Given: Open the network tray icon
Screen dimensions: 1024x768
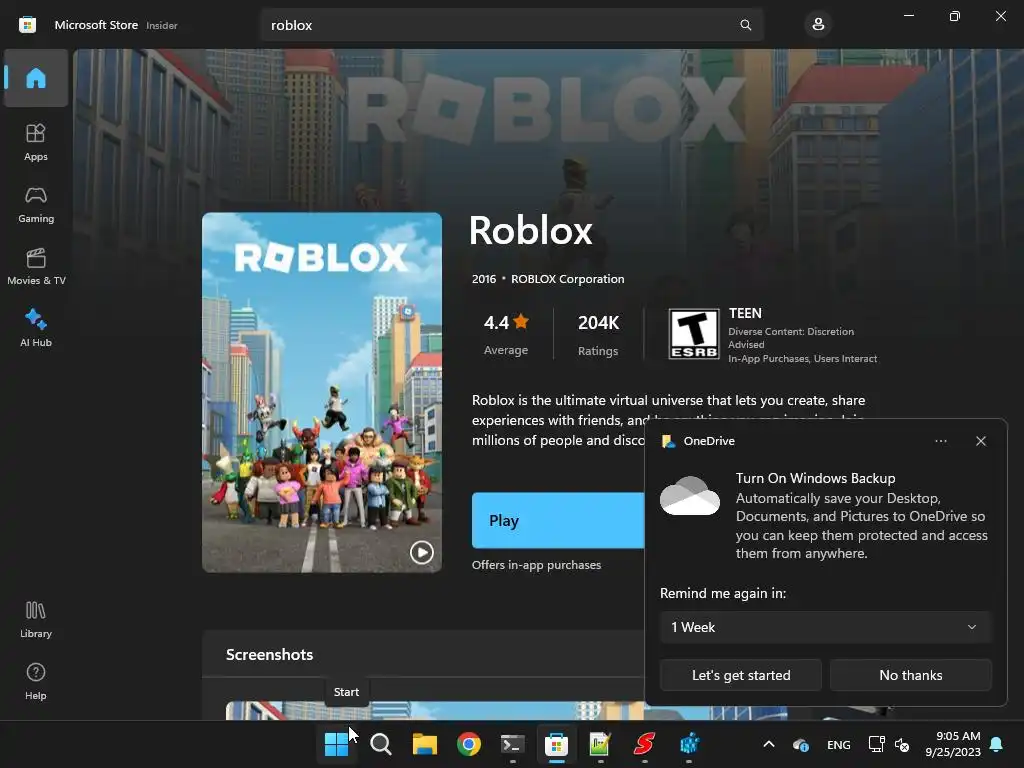Looking at the screenshot, I should tap(876, 744).
